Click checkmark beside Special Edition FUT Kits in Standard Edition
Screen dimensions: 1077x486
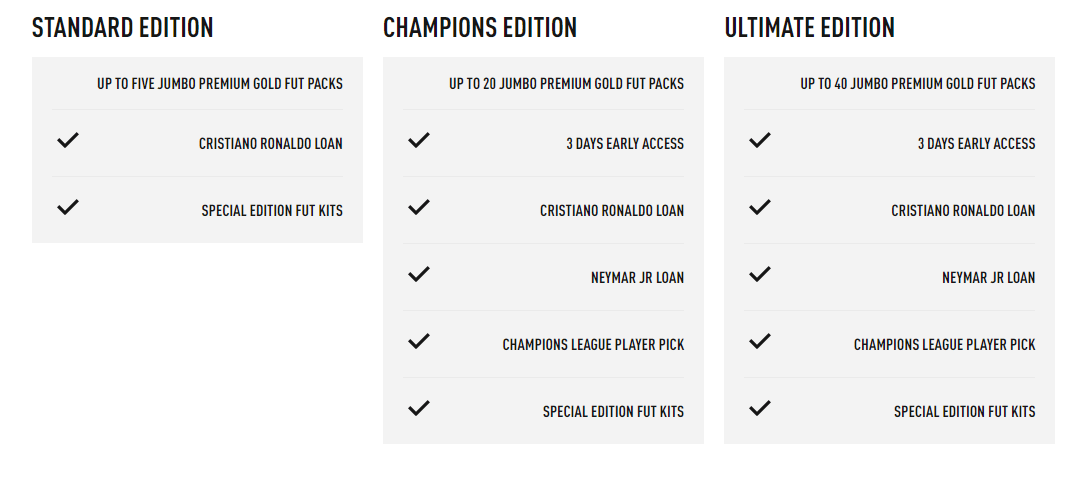(x=67, y=208)
